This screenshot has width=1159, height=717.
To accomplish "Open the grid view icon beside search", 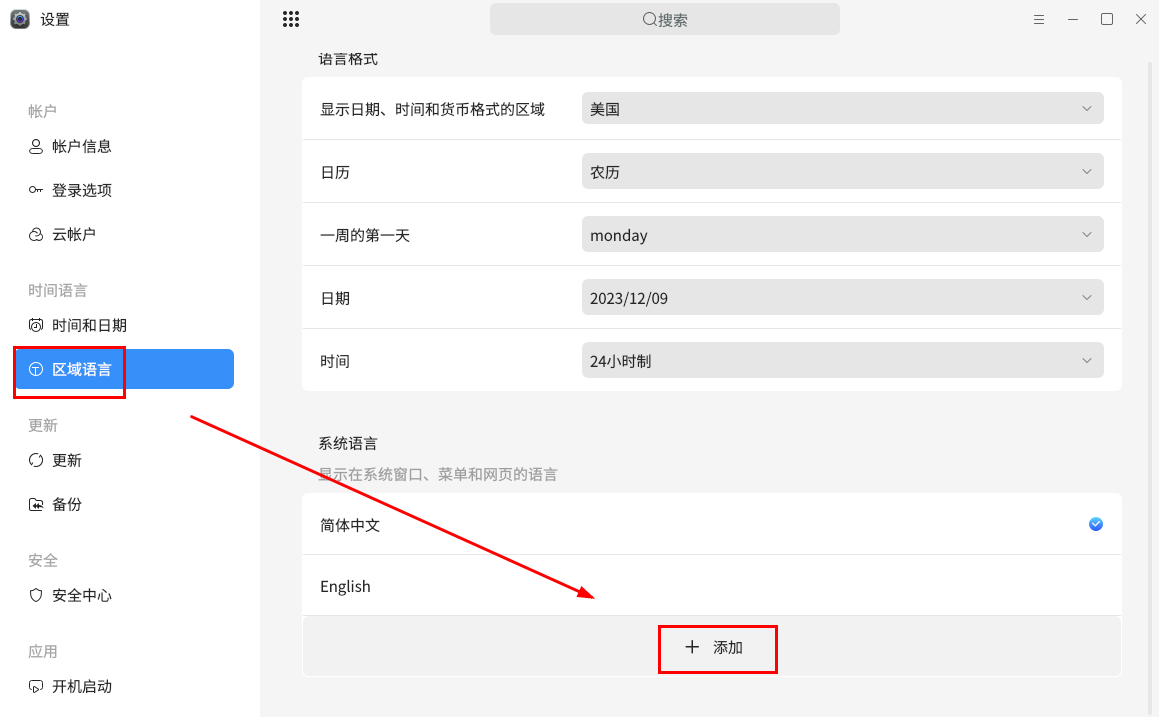I will [291, 19].
